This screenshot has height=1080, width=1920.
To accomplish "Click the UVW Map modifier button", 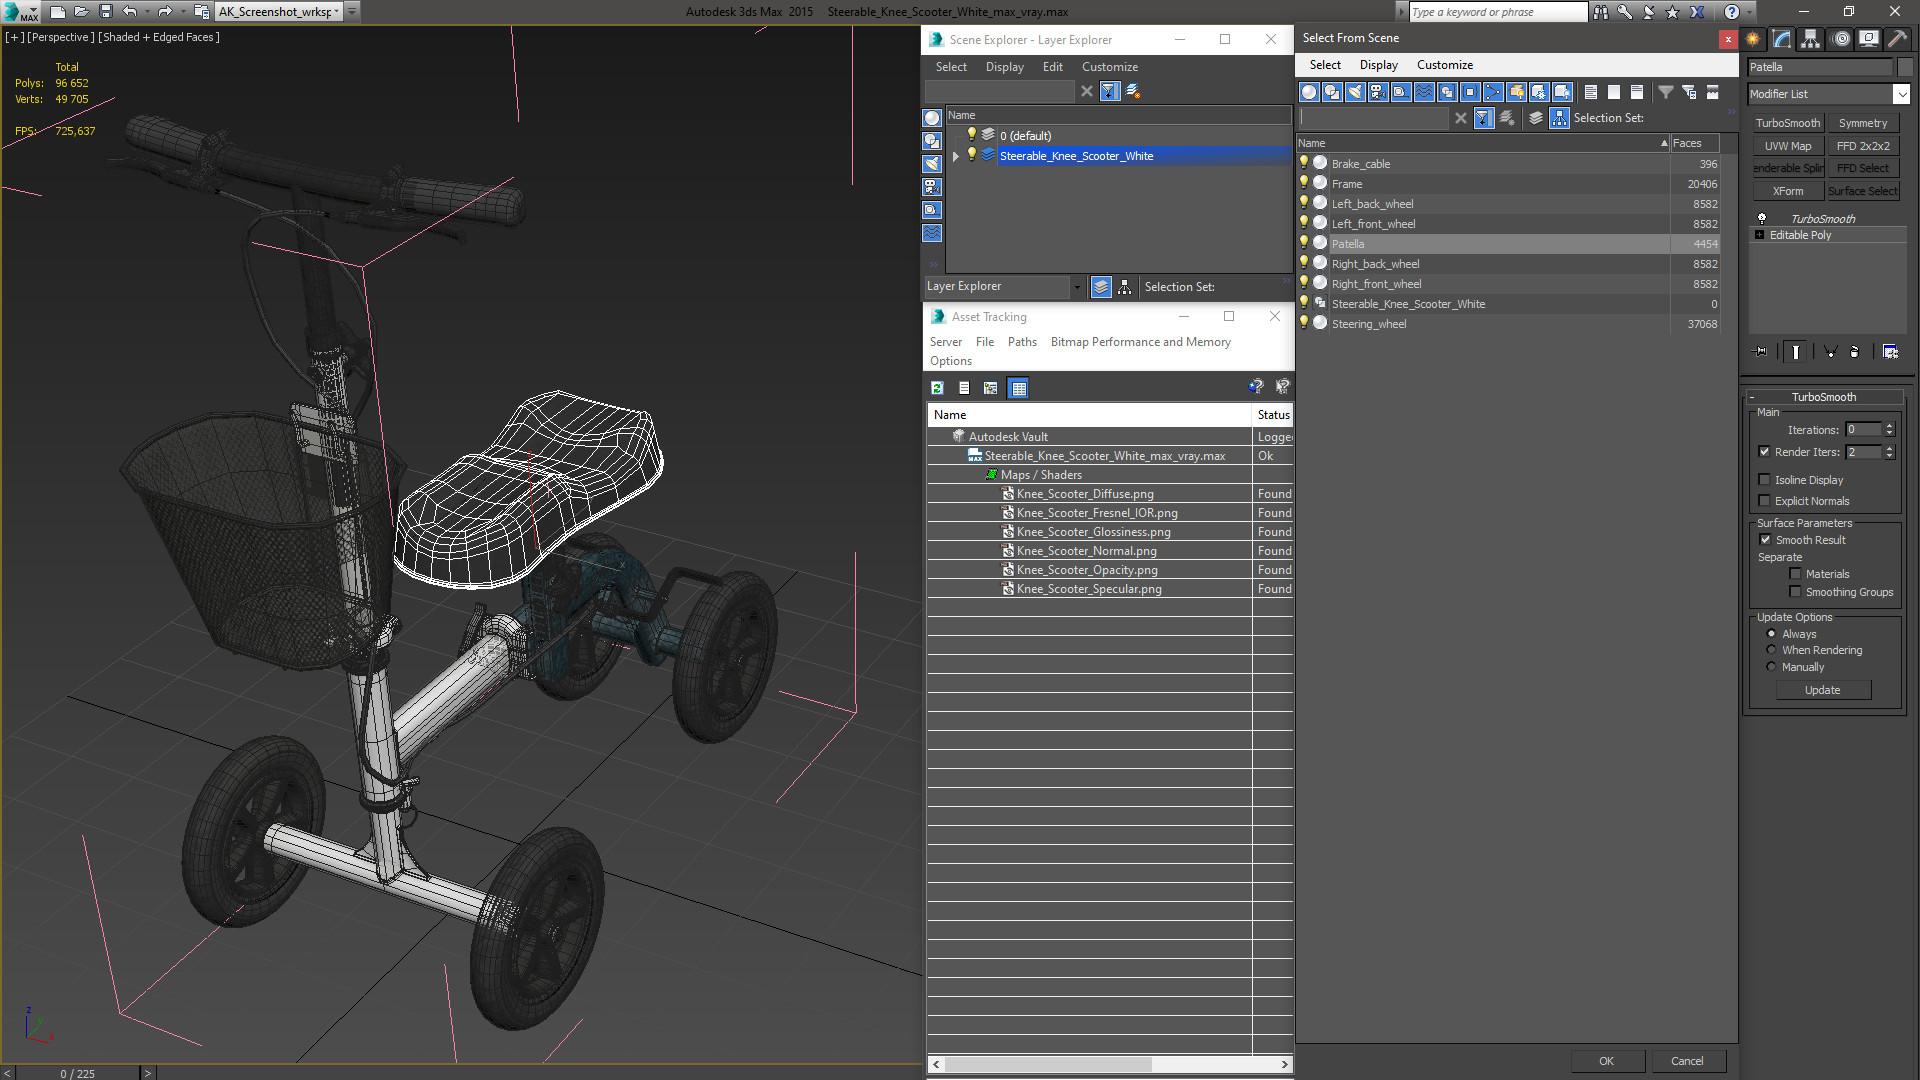I will (1789, 145).
